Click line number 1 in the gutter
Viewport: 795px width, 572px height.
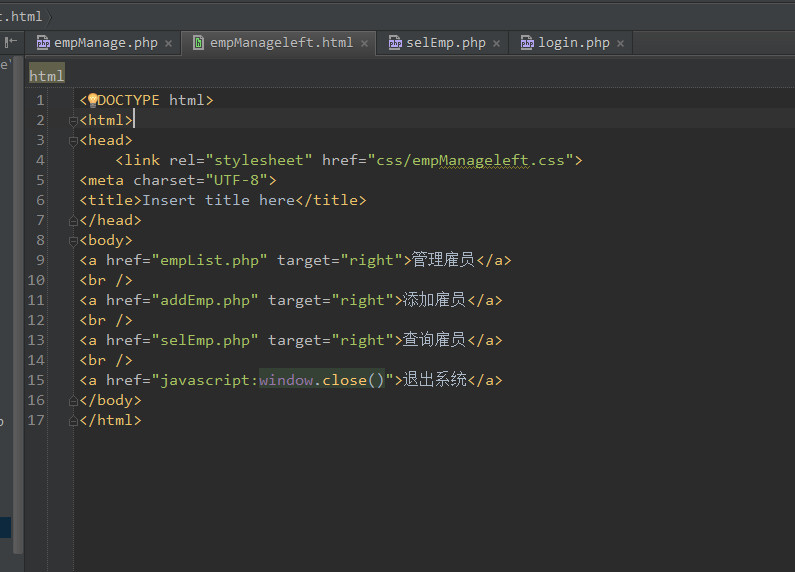(x=40, y=100)
